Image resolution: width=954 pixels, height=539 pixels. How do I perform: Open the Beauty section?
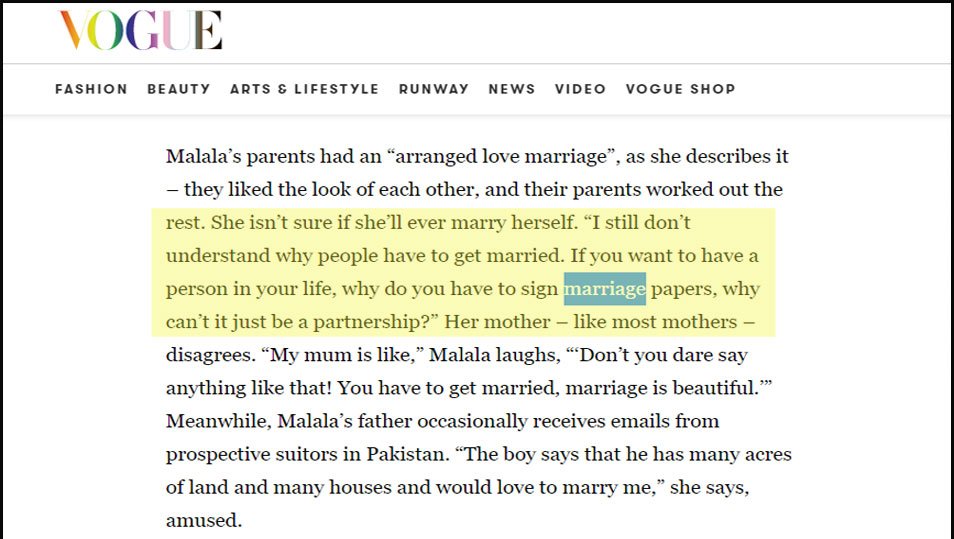179,89
